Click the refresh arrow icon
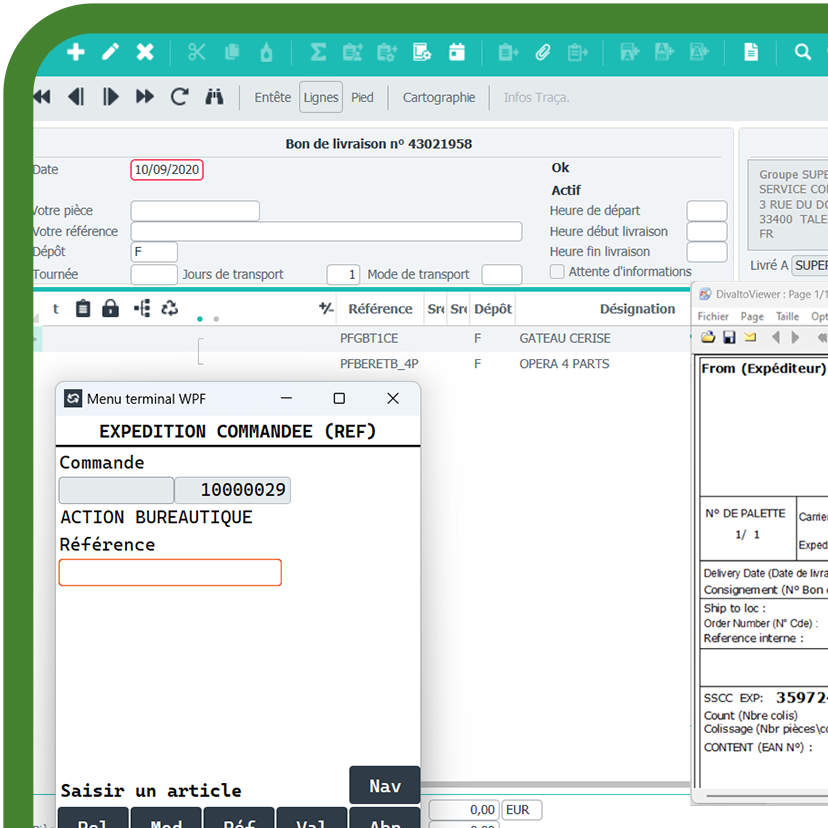The width and height of the screenshot is (828, 828). click(180, 97)
